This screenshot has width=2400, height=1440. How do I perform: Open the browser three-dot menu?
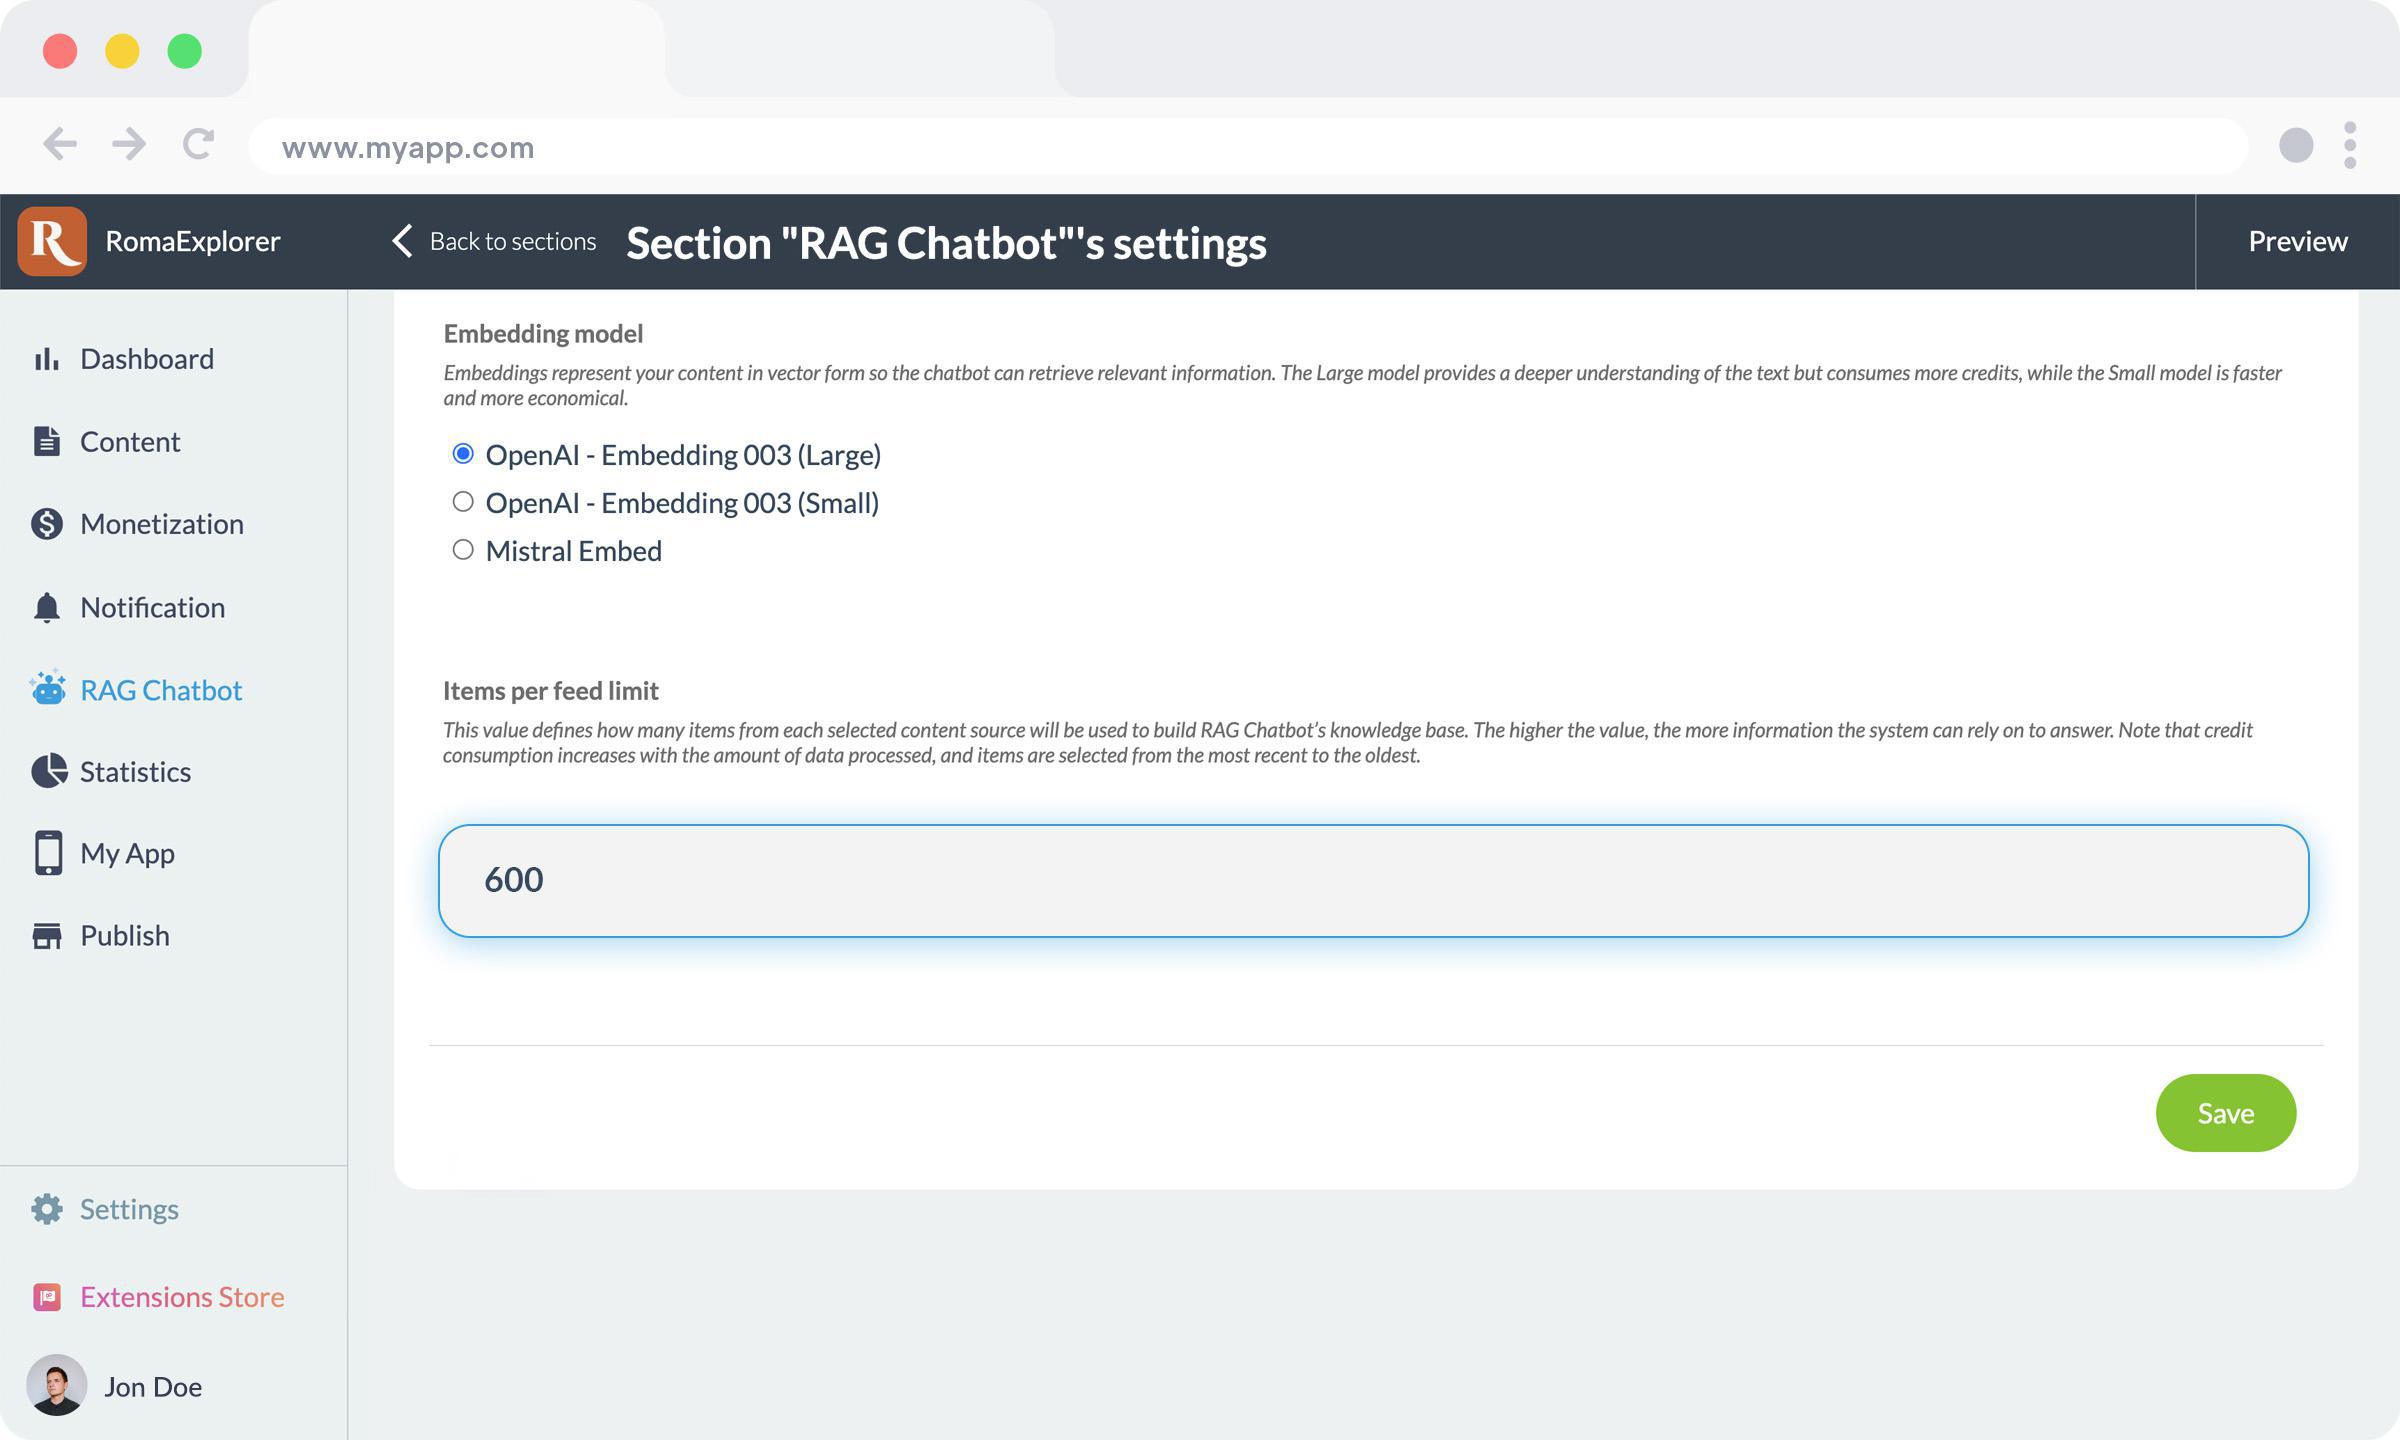(2349, 146)
